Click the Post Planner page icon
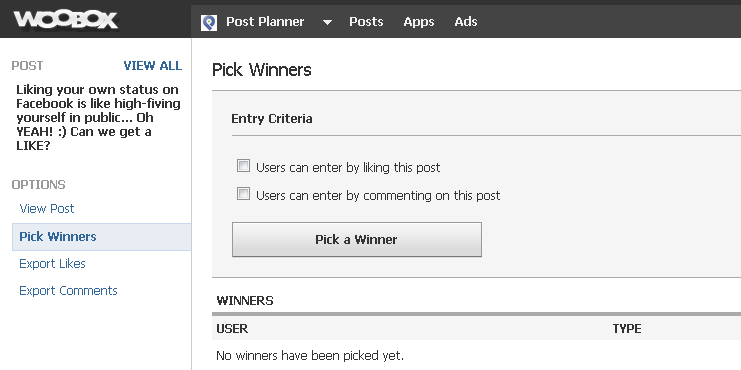Screen dimensions: 741x370 pyautogui.click(x=209, y=22)
